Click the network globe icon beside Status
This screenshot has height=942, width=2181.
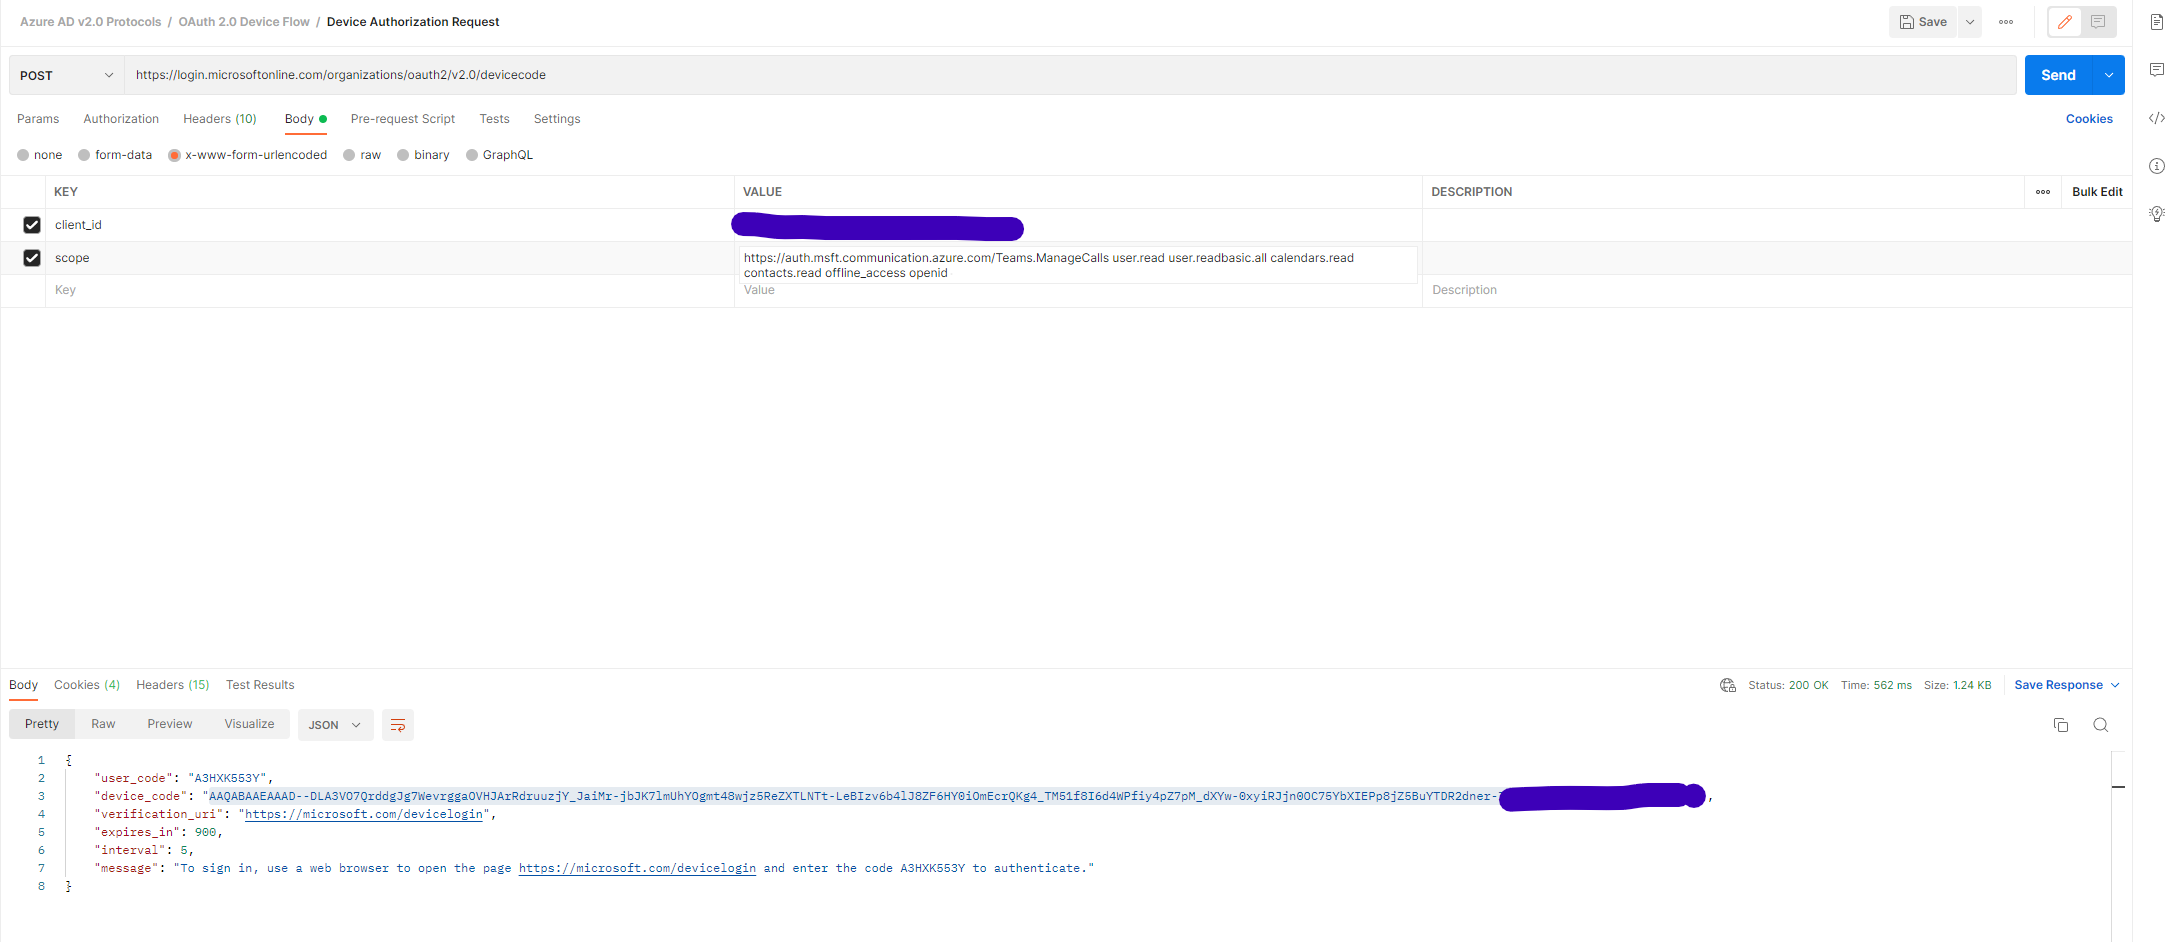(1728, 685)
